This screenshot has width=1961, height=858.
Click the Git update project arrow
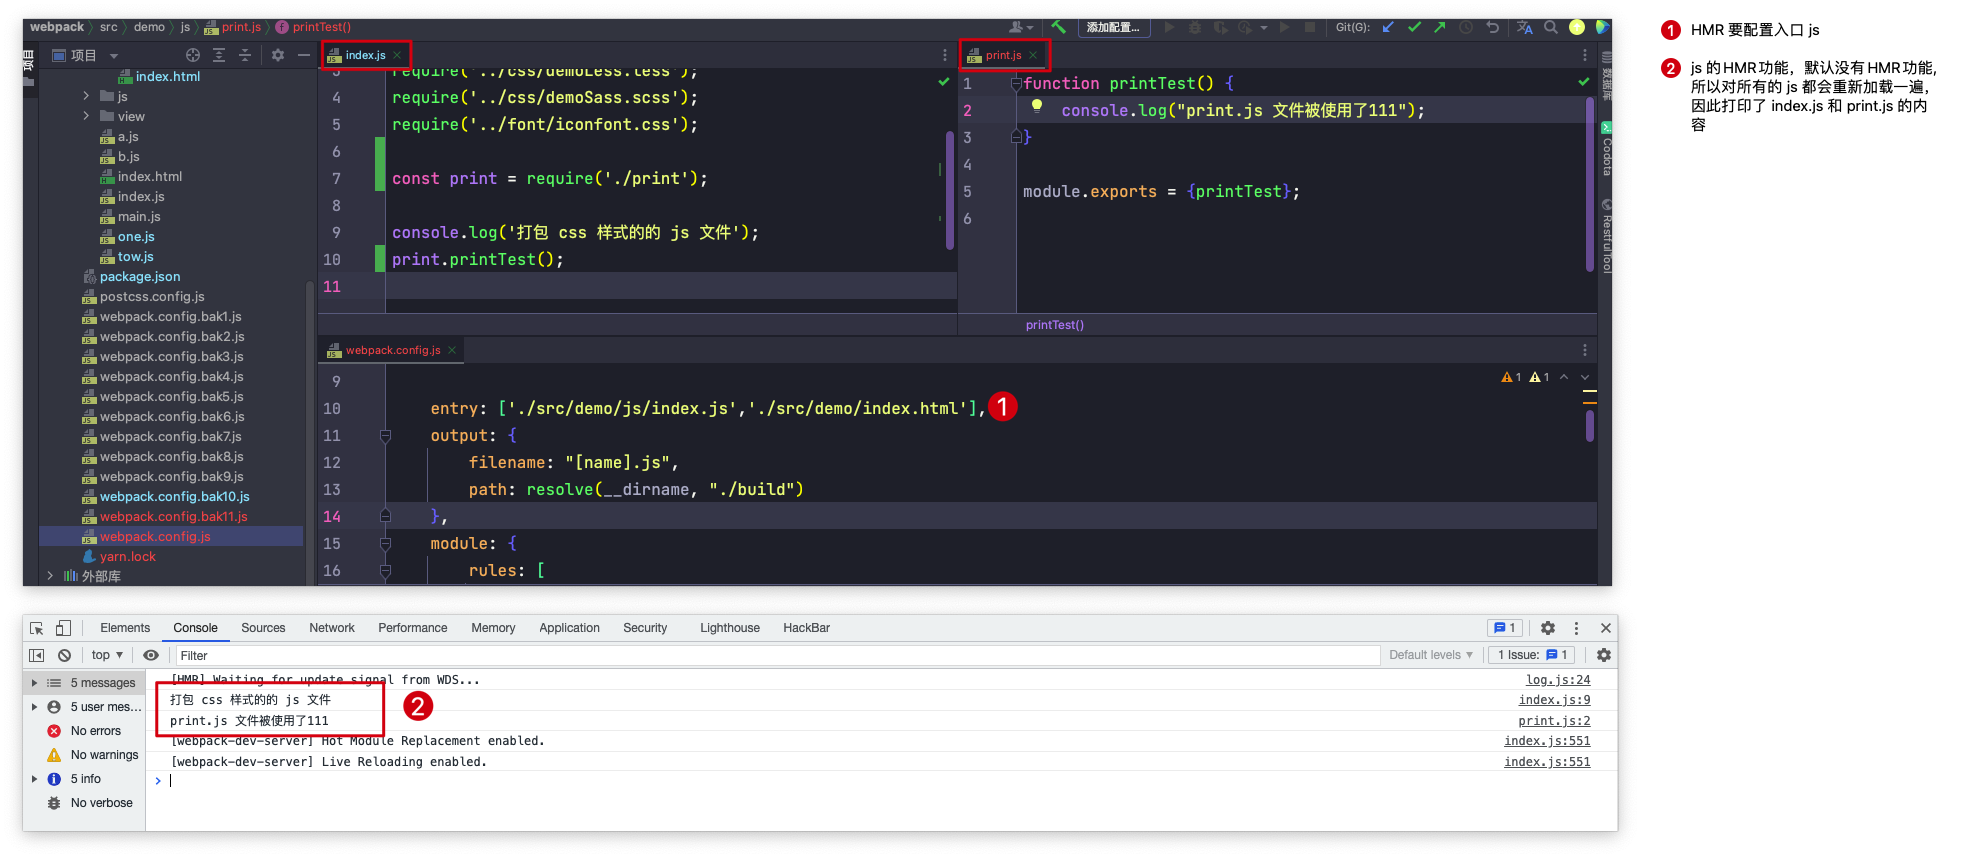pos(1388,27)
